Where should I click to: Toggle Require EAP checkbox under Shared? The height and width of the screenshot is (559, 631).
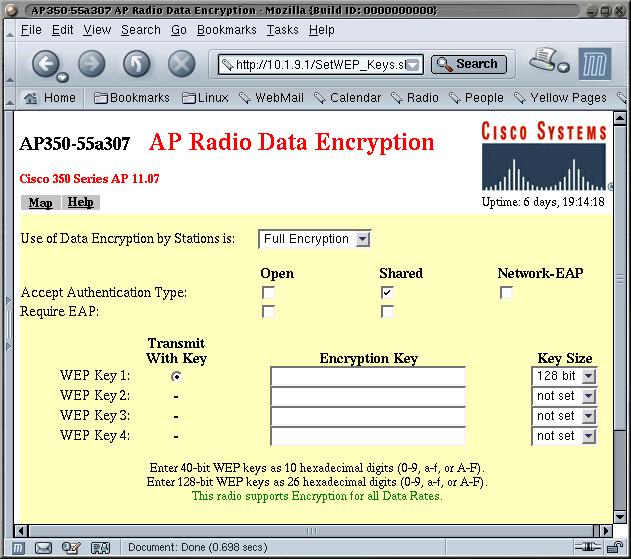pos(387,311)
